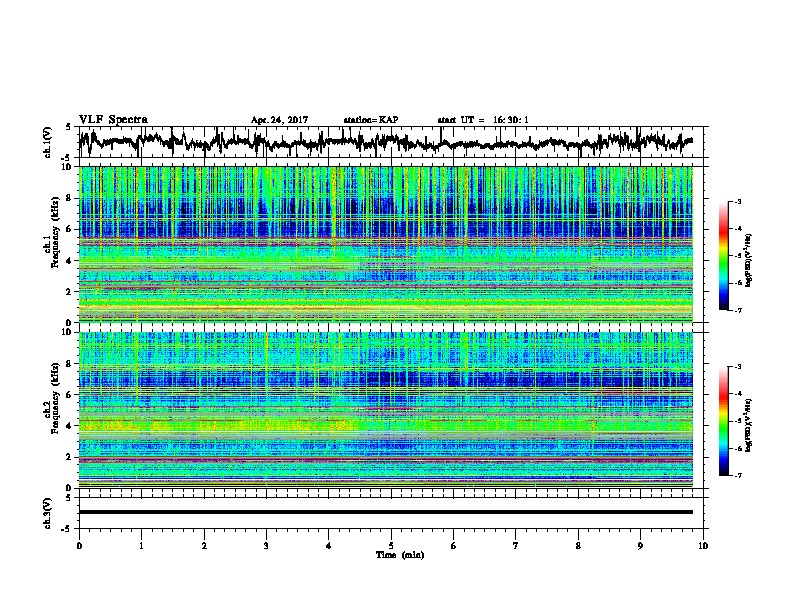792x612 pixels.
Task: Click the "start UT = 16:30:1" header text
Action: click(483, 120)
